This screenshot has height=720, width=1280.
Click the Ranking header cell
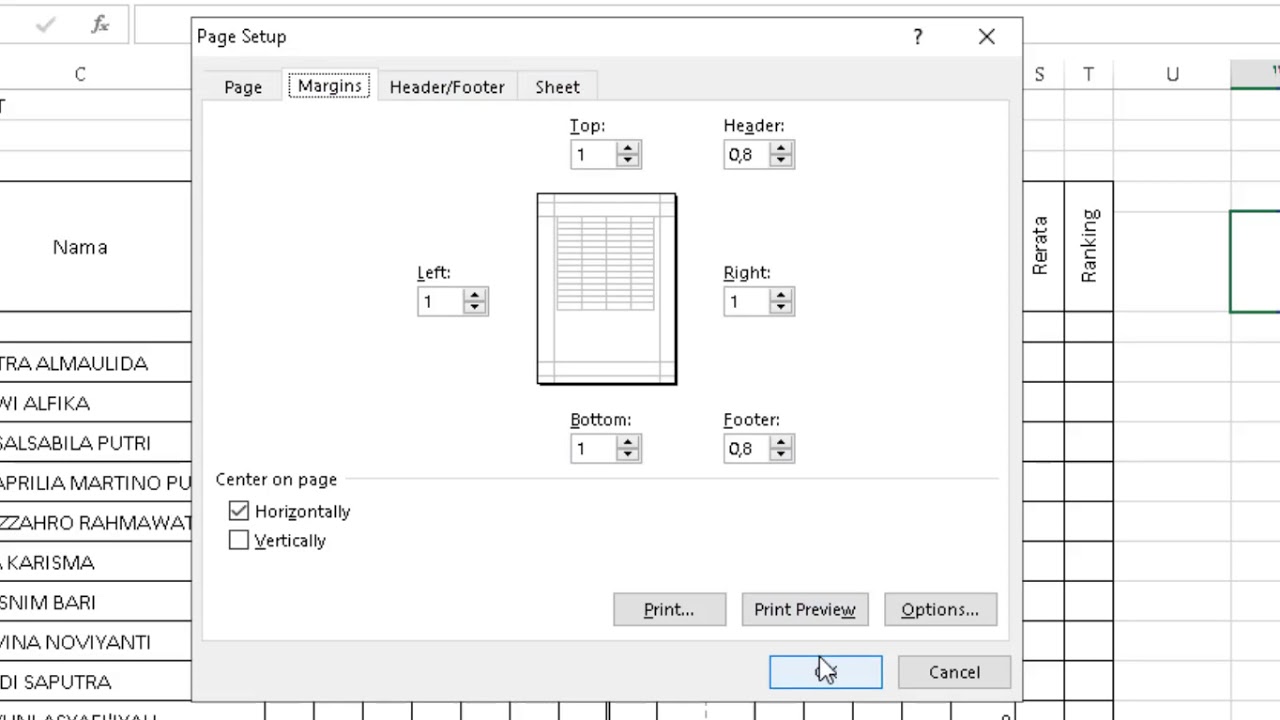[x=1089, y=247]
